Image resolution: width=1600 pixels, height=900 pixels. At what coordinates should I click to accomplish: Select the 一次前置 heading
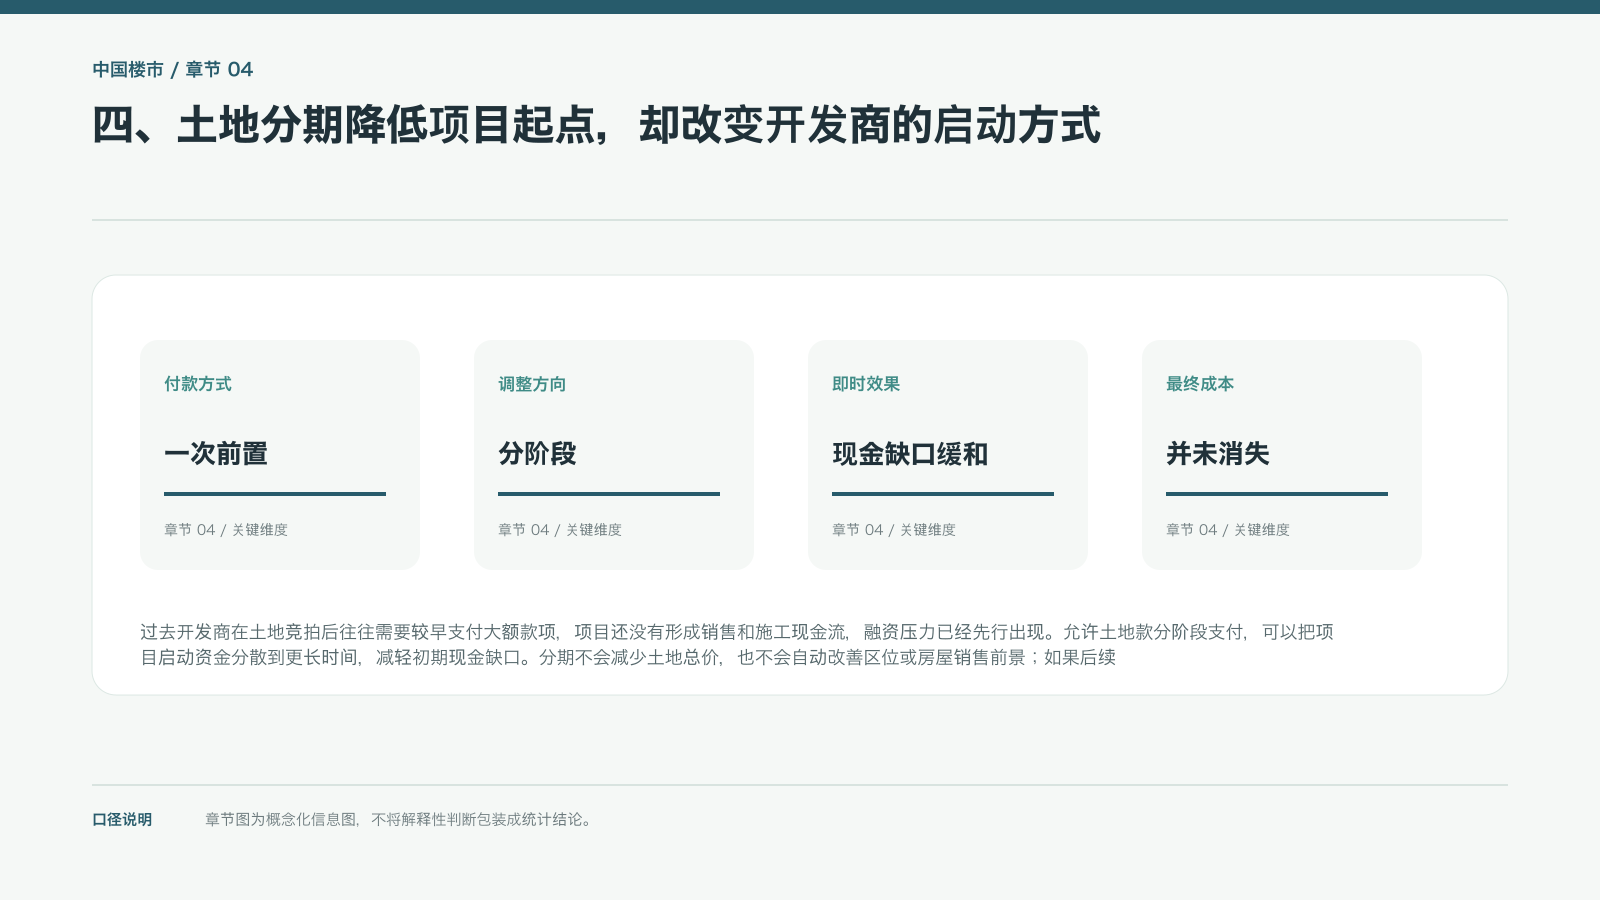pos(216,454)
